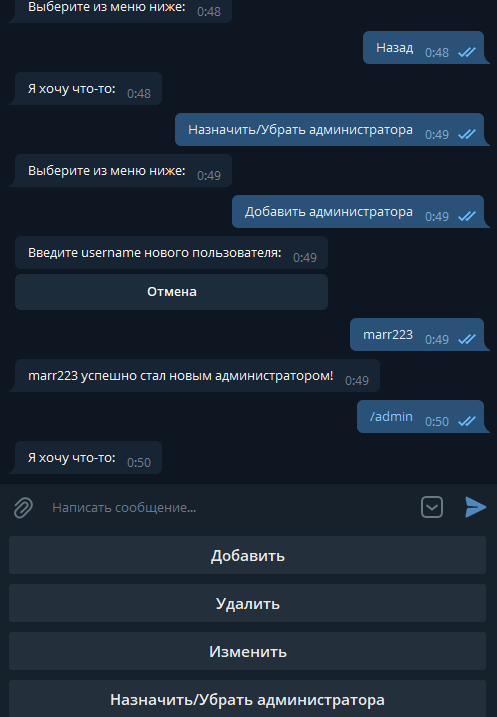This screenshot has width=497, height=717.
Task: Click the Удалить keyboard button
Action: tap(247, 603)
